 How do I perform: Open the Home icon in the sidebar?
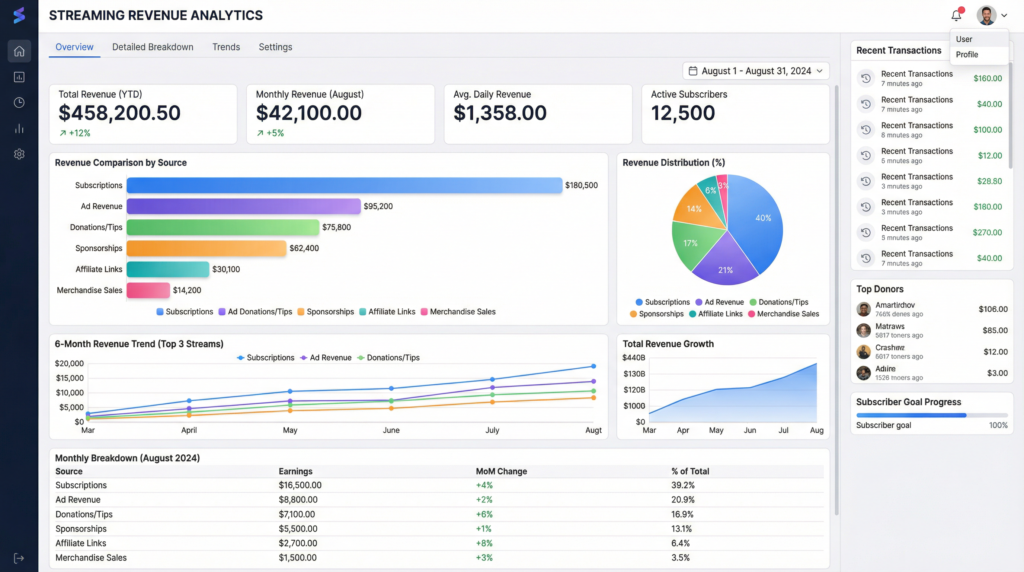click(19, 51)
